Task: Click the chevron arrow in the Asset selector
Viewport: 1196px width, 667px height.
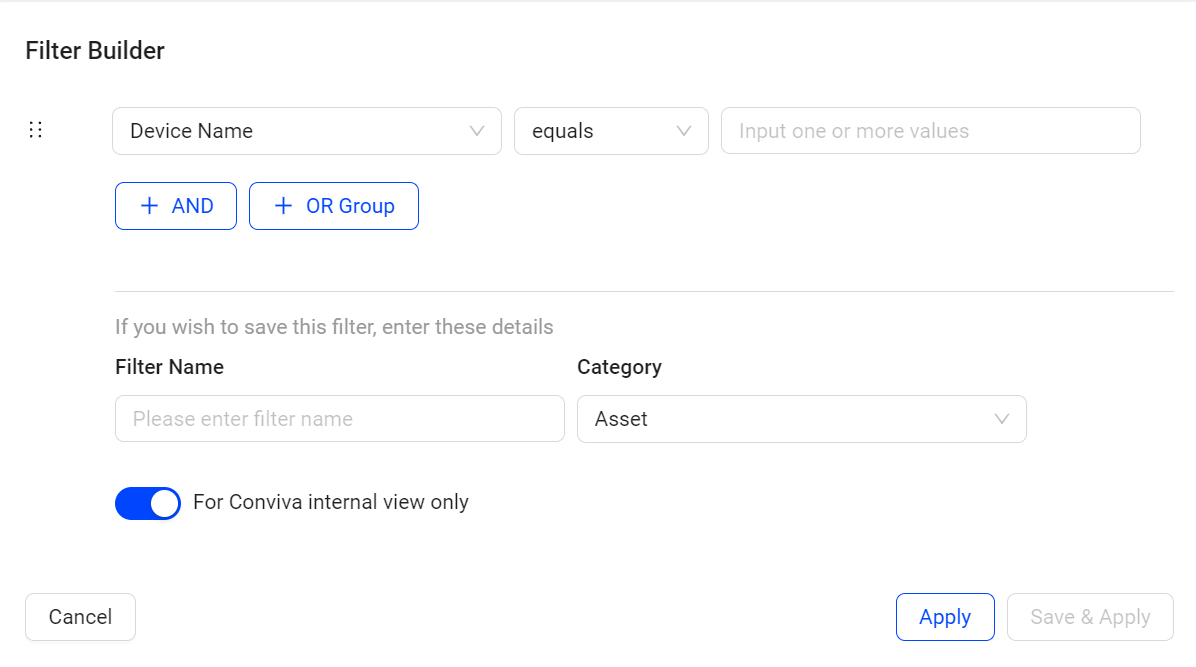Action: point(1002,419)
